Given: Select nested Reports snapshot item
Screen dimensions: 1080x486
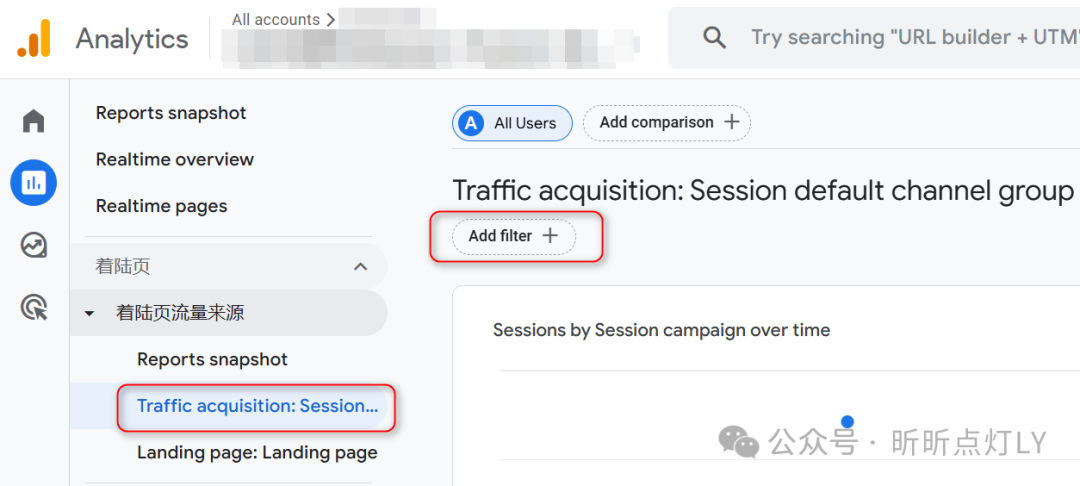Looking at the screenshot, I should click(212, 359).
